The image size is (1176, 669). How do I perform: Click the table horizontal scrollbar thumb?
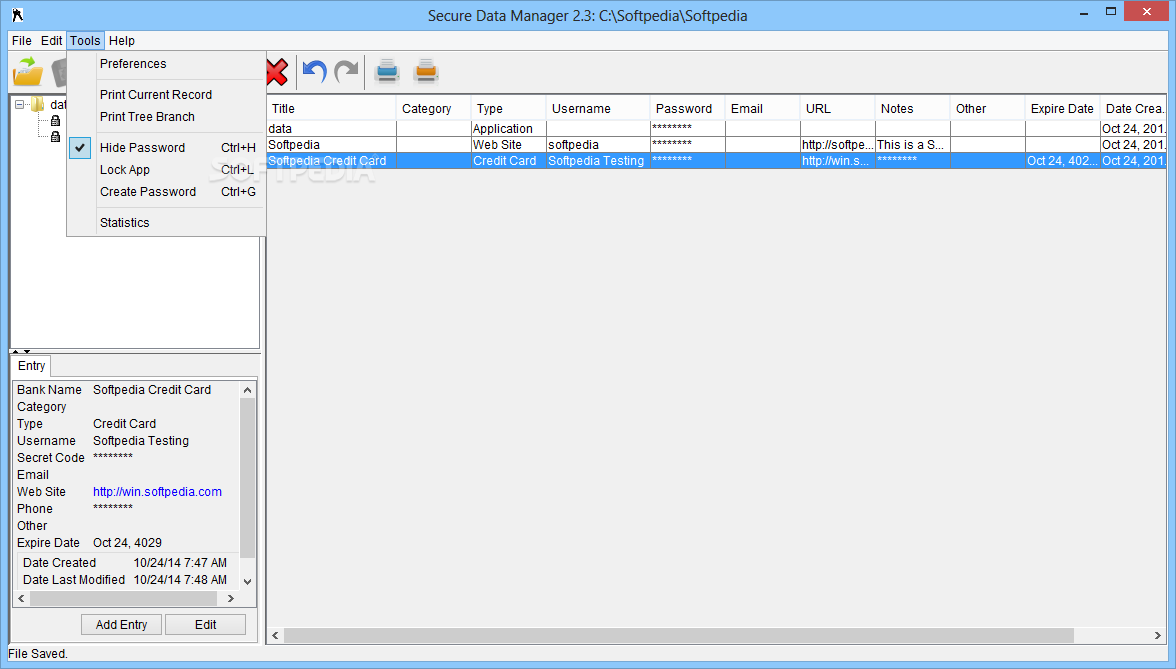[679, 635]
